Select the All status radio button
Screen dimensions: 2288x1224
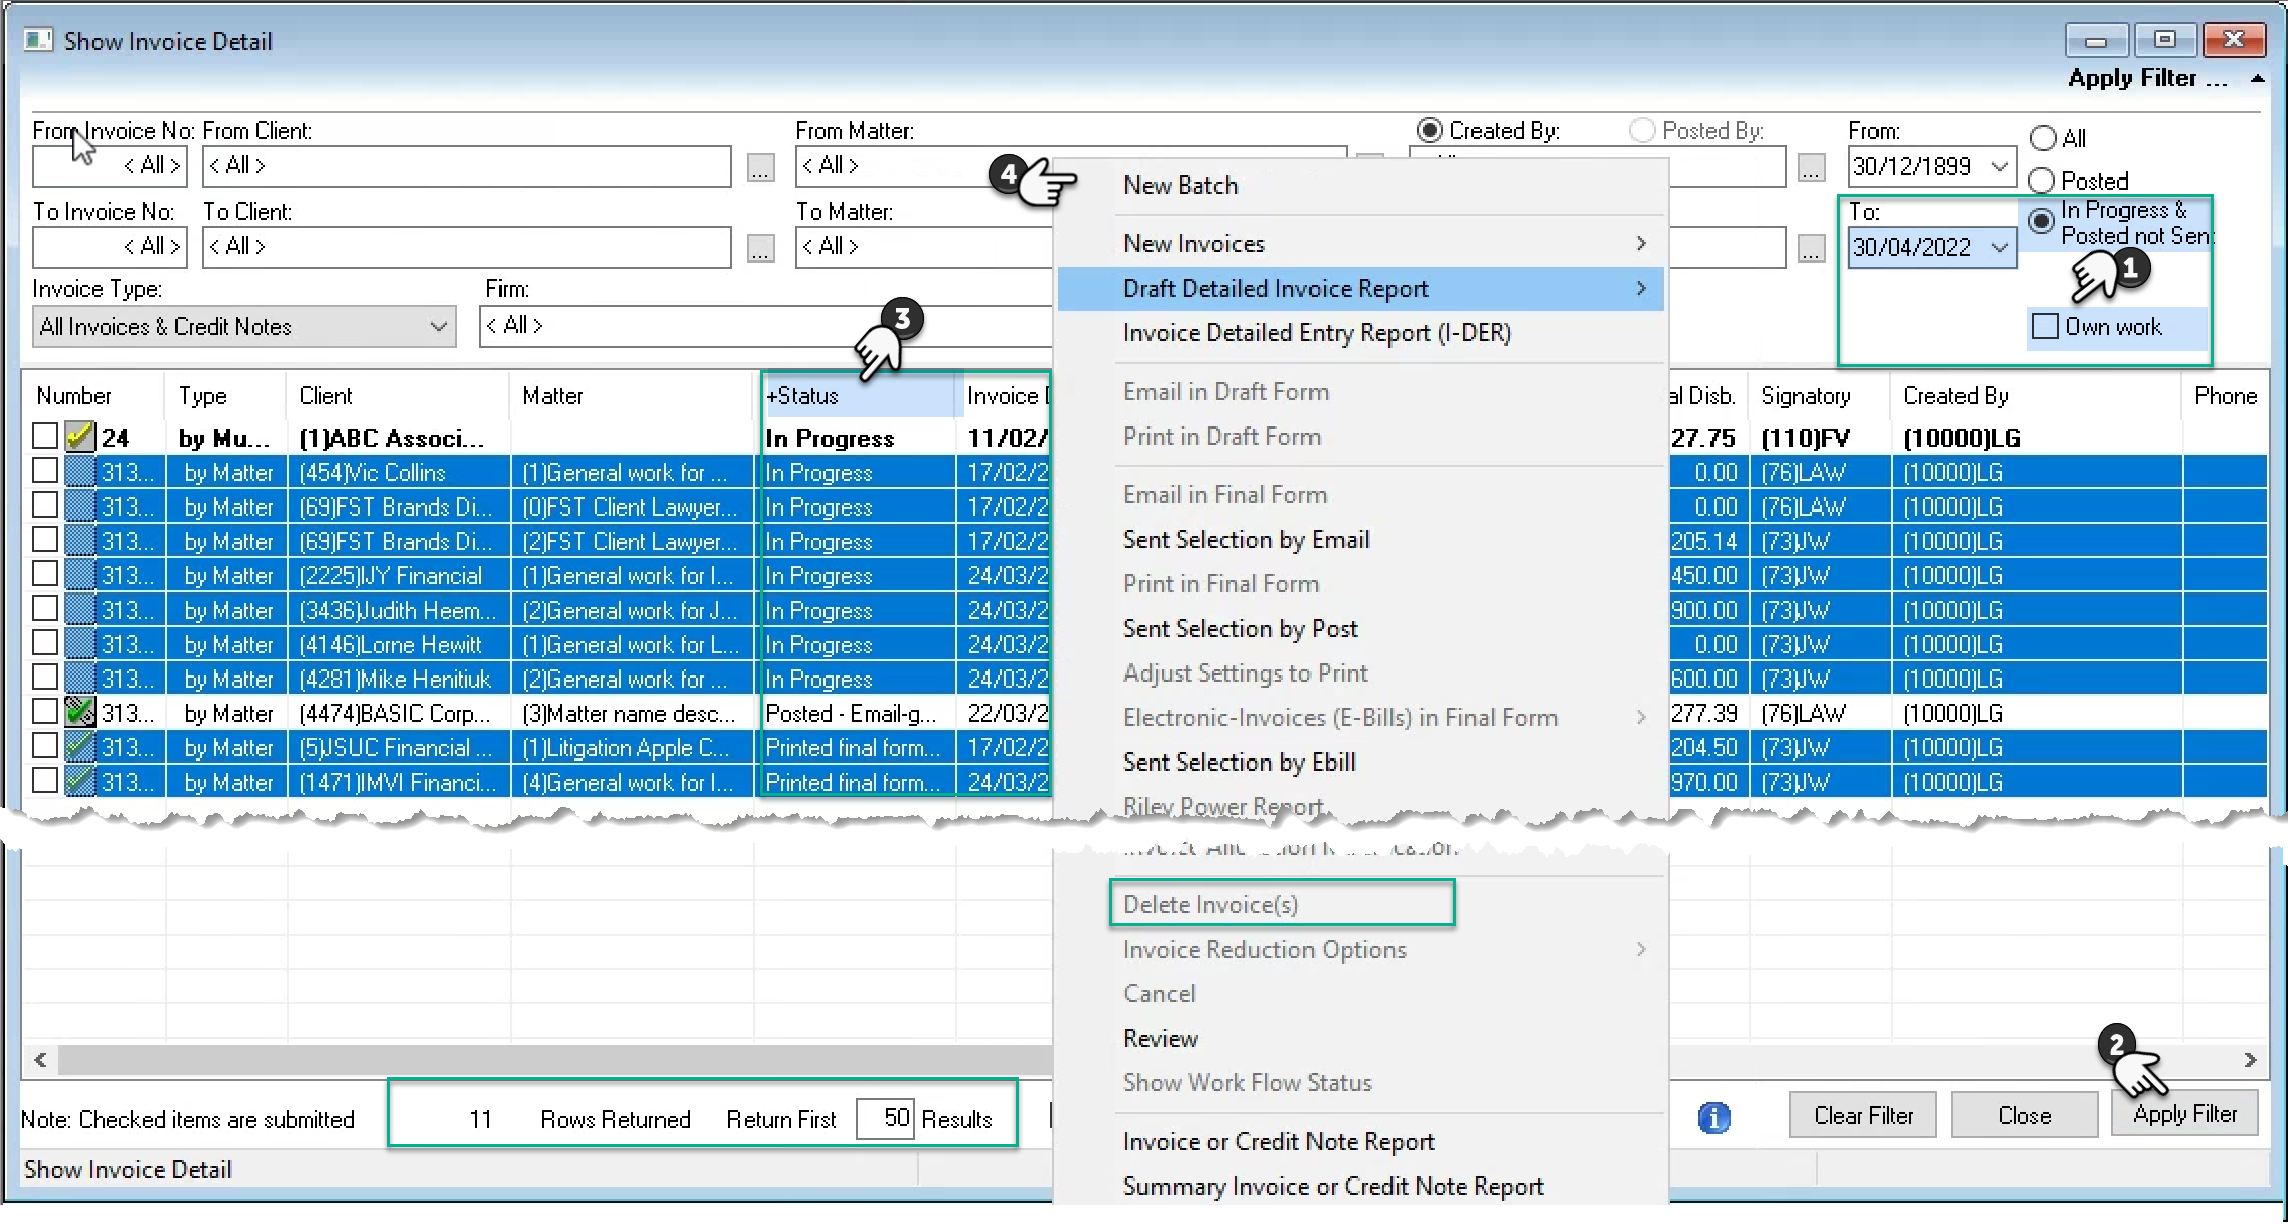coord(2043,138)
